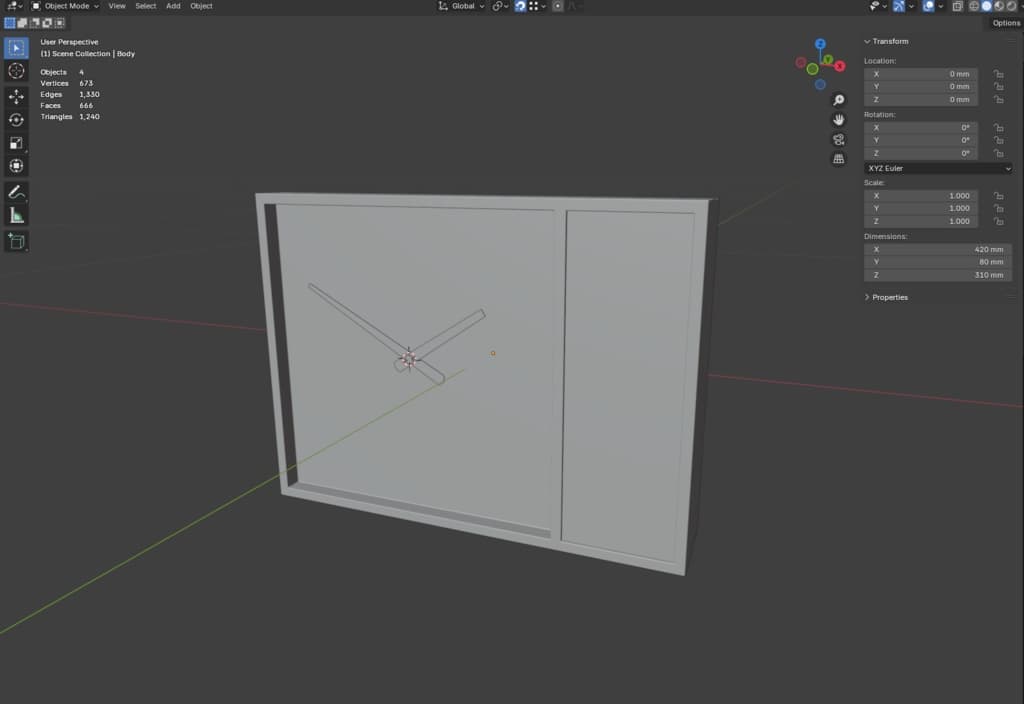Toggle X-ray mode
This screenshot has height=704, width=1024.
click(x=957, y=6)
